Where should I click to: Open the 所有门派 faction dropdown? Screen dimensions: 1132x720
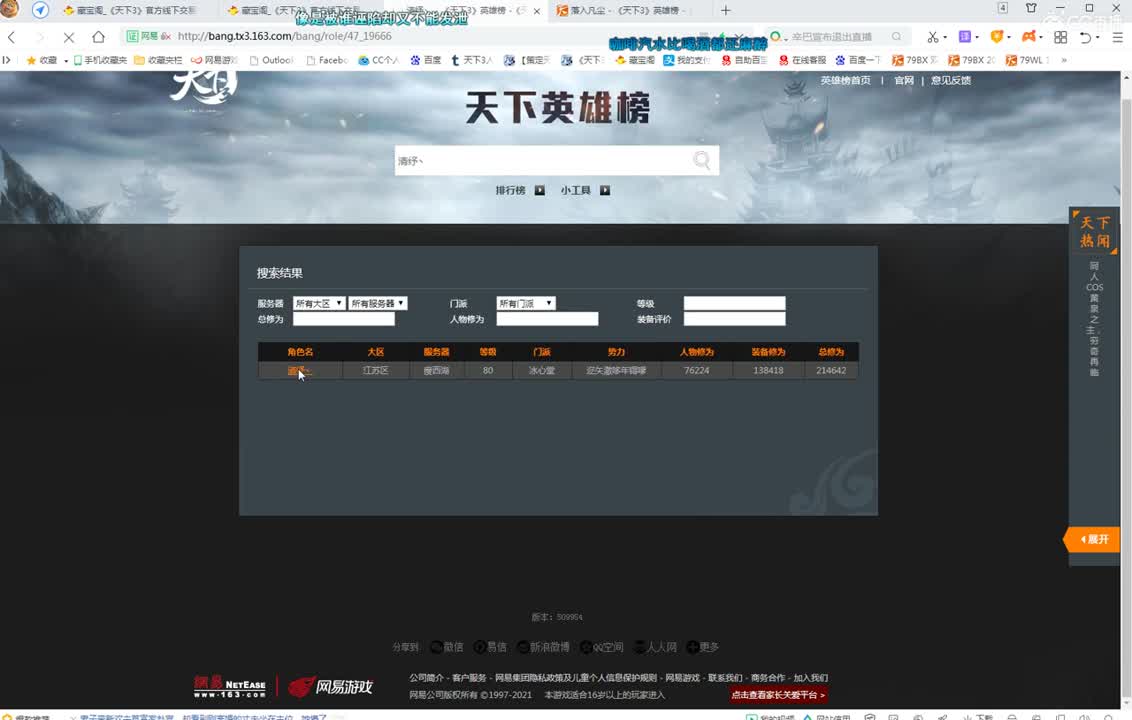pyautogui.click(x=525, y=302)
